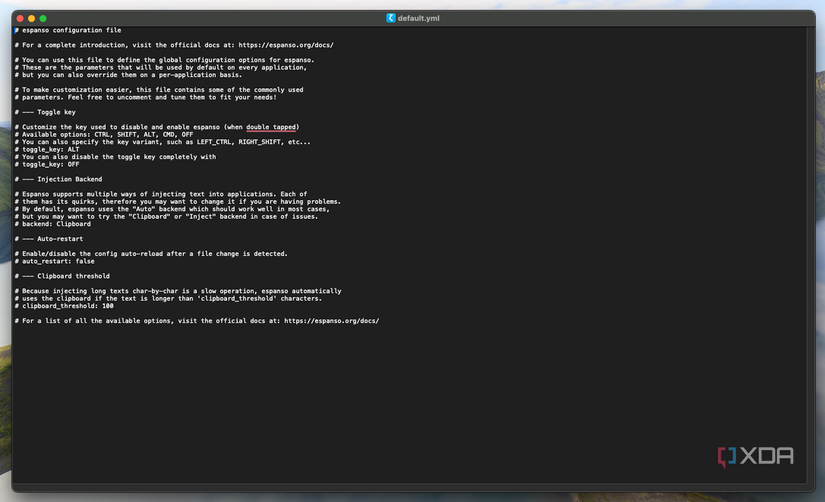Maximize the window with the green button
Viewport: 825px width, 502px height.
click(x=43, y=18)
